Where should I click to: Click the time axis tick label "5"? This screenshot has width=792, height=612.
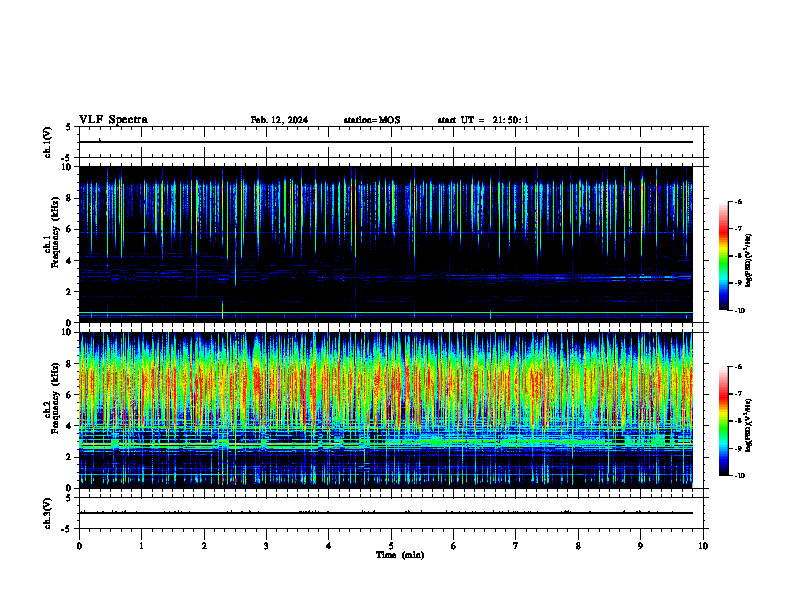[391, 546]
